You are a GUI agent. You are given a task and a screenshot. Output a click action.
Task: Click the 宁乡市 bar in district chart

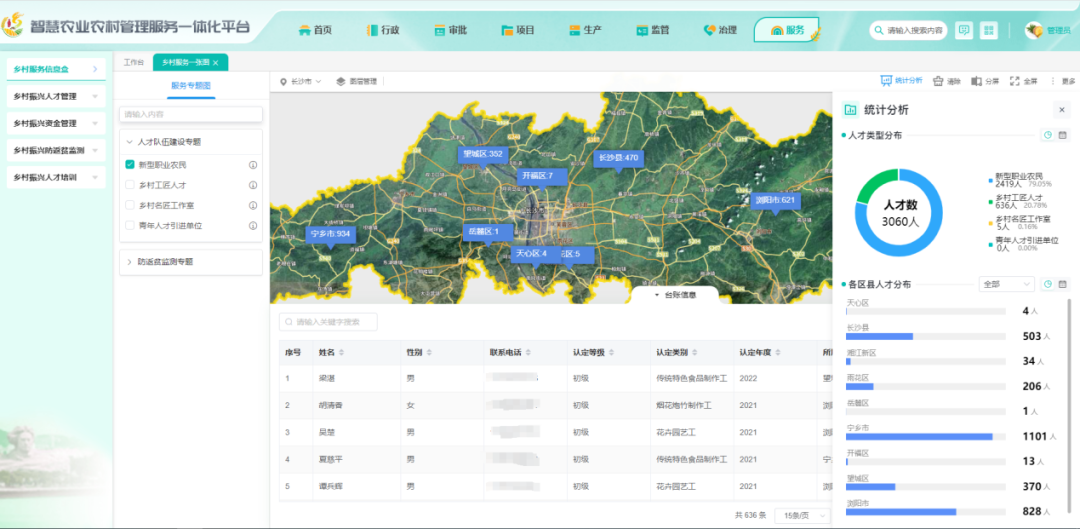tap(920, 436)
